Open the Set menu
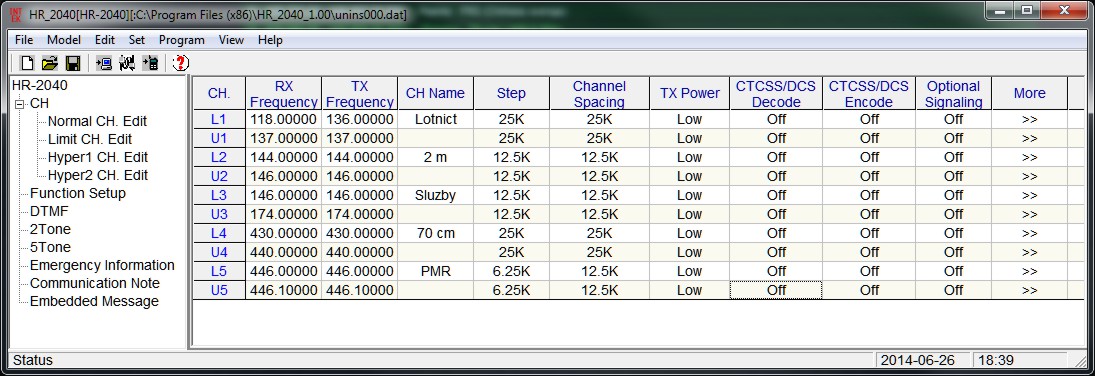The image size is (1095, 376). 137,40
